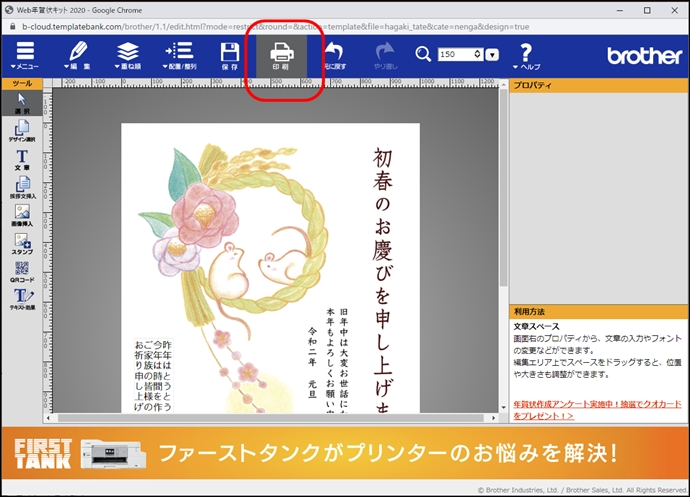Open the 重ね順 layer order menu
Screen dimensions: 690x497
pos(128,55)
